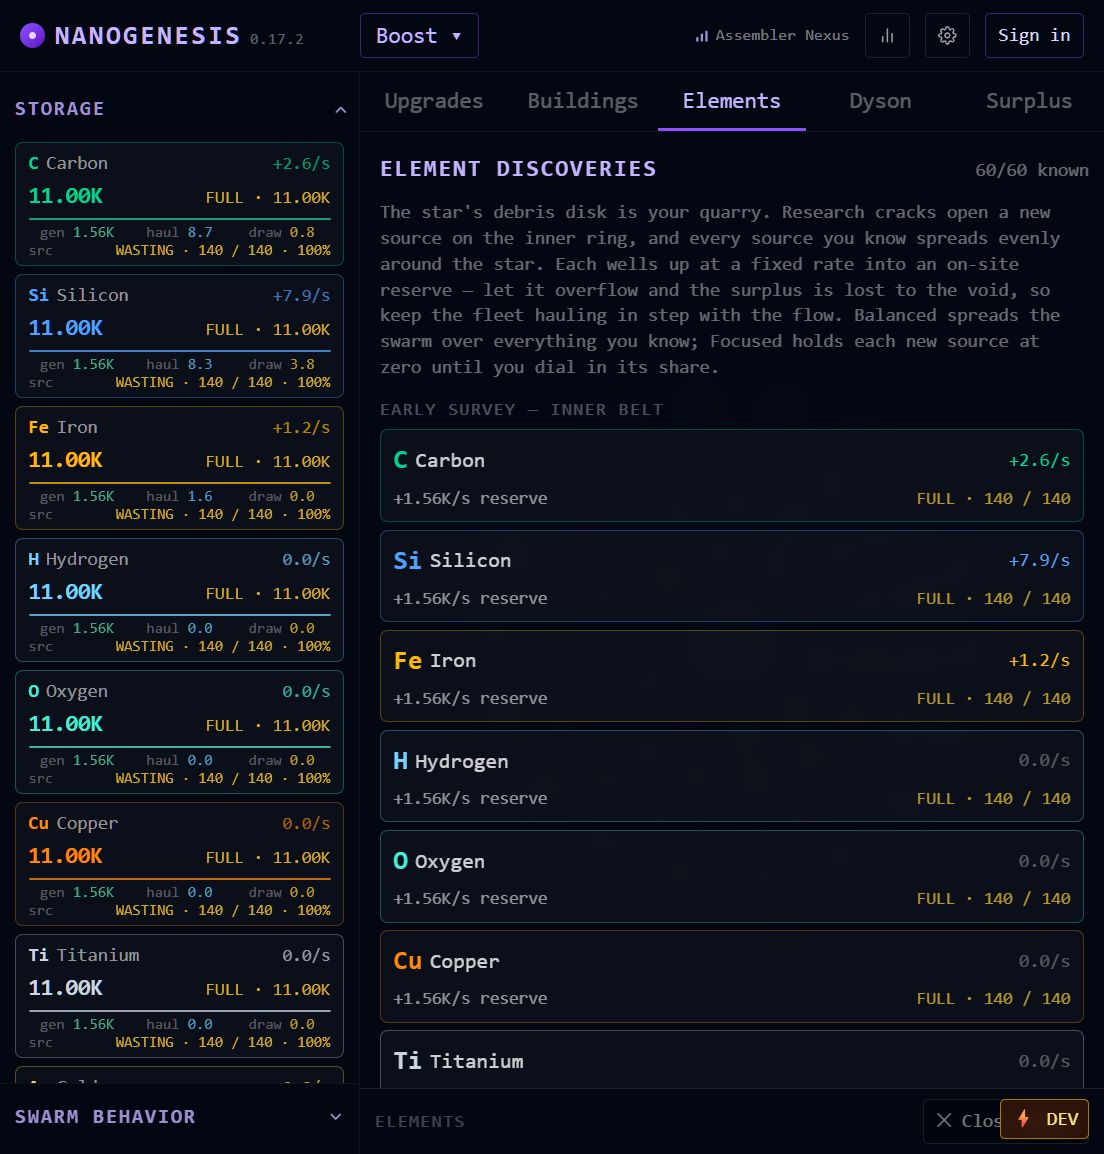Screen dimensions: 1104x1154
Task: Click 'EARLY SURVEY — INNER BELT' label
Action: (521, 409)
